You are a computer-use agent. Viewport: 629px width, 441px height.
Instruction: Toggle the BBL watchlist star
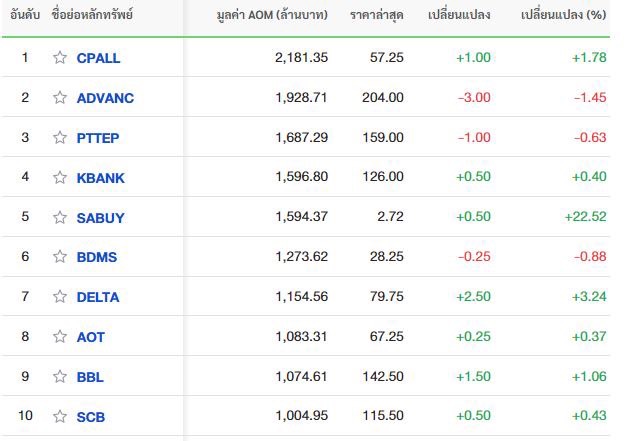[60, 376]
